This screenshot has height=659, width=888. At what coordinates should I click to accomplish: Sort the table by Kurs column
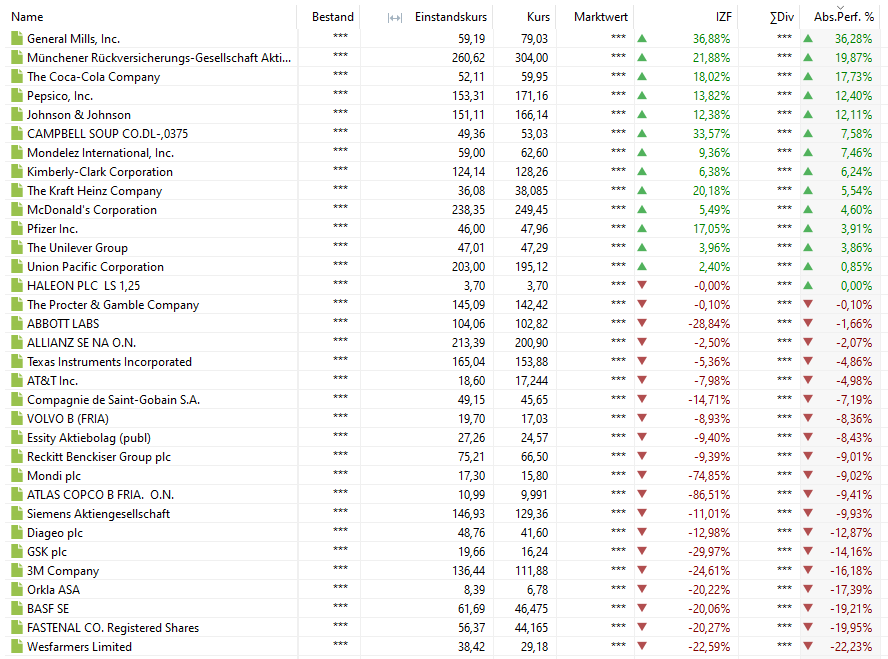[538, 17]
